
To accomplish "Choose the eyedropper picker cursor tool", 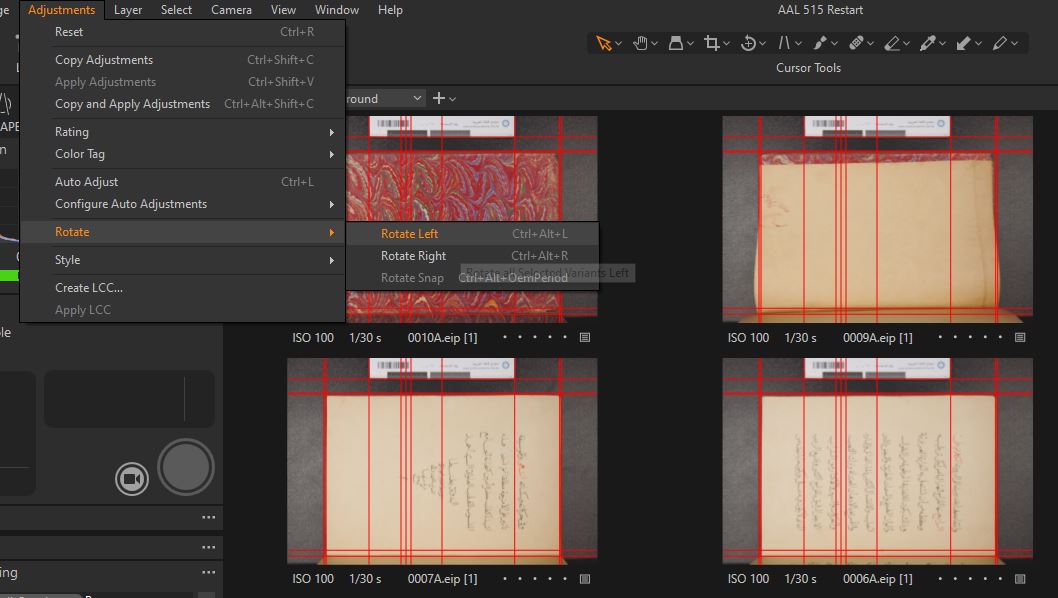I will (x=928, y=43).
